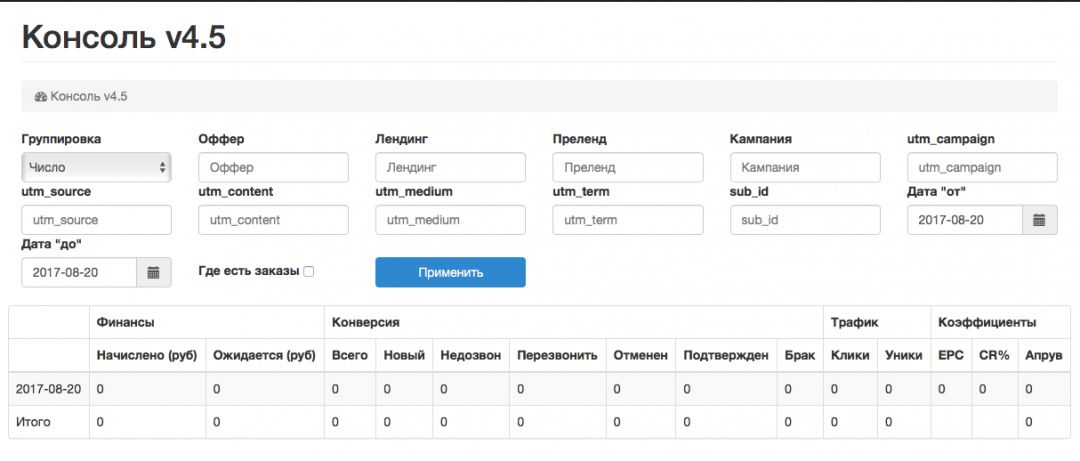
Task: Click the Где есть заказы label text
Action: pos(249,272)
